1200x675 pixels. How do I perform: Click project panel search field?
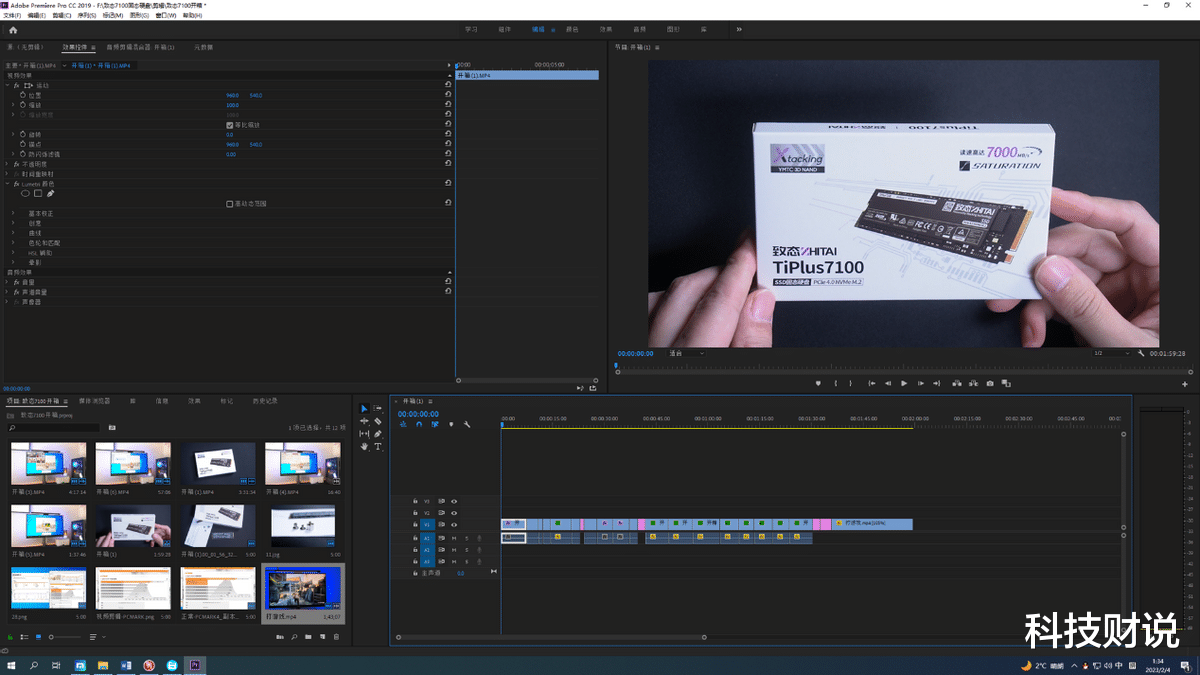tap(54, 427)
